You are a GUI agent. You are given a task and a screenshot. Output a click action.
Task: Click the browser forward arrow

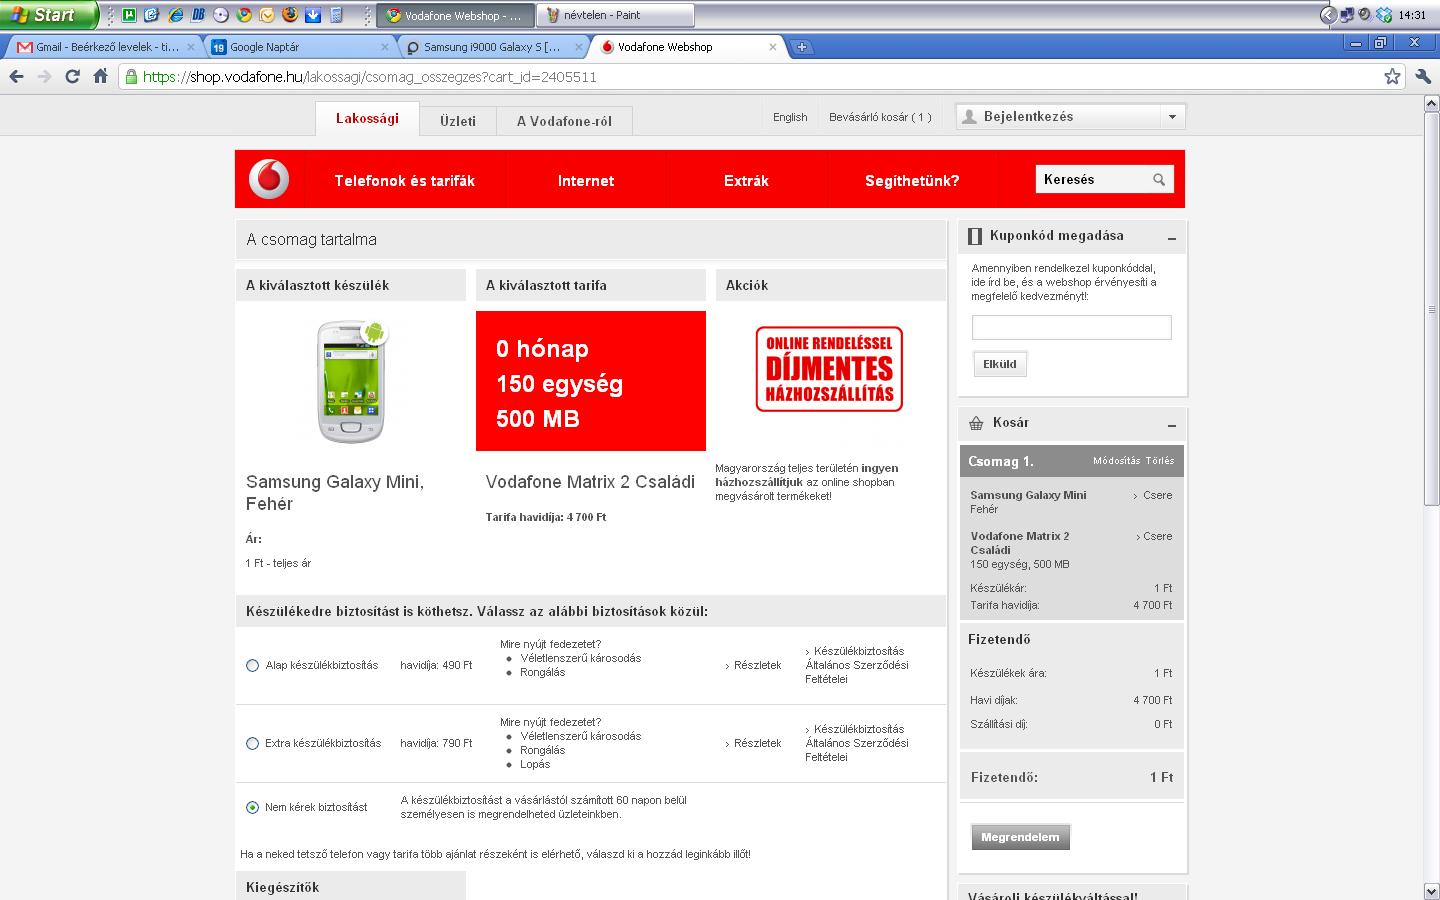[44, 76]
